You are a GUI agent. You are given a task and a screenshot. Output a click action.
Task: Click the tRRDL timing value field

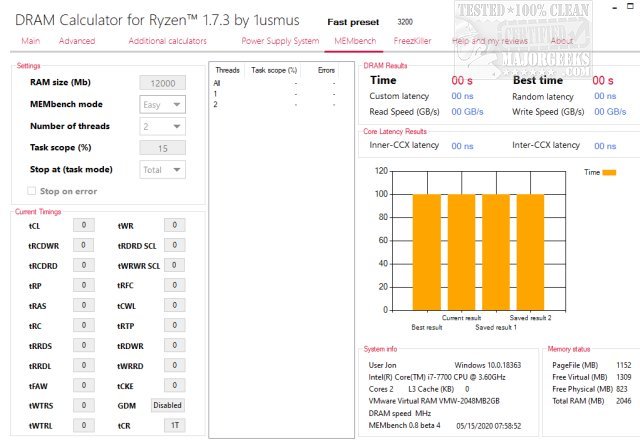point(84,365)
